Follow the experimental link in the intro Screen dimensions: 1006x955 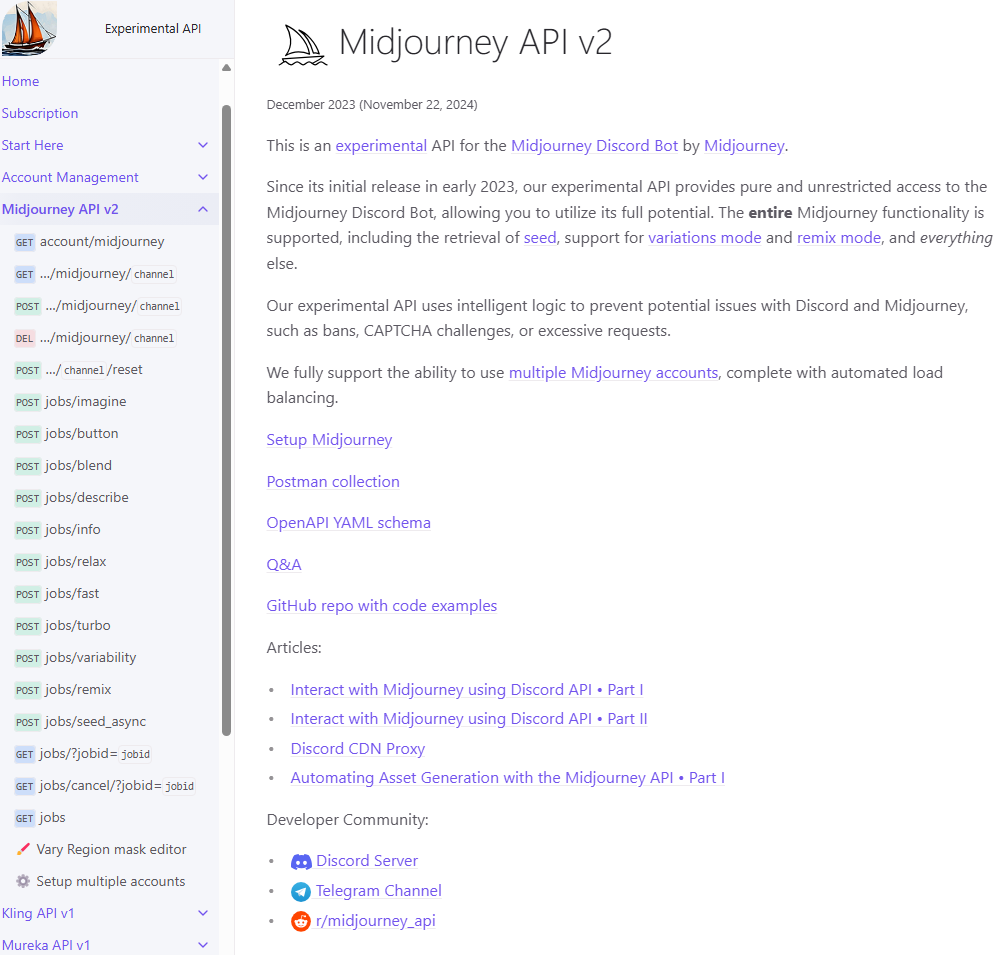pyautogui.click(x=381, y=146)
